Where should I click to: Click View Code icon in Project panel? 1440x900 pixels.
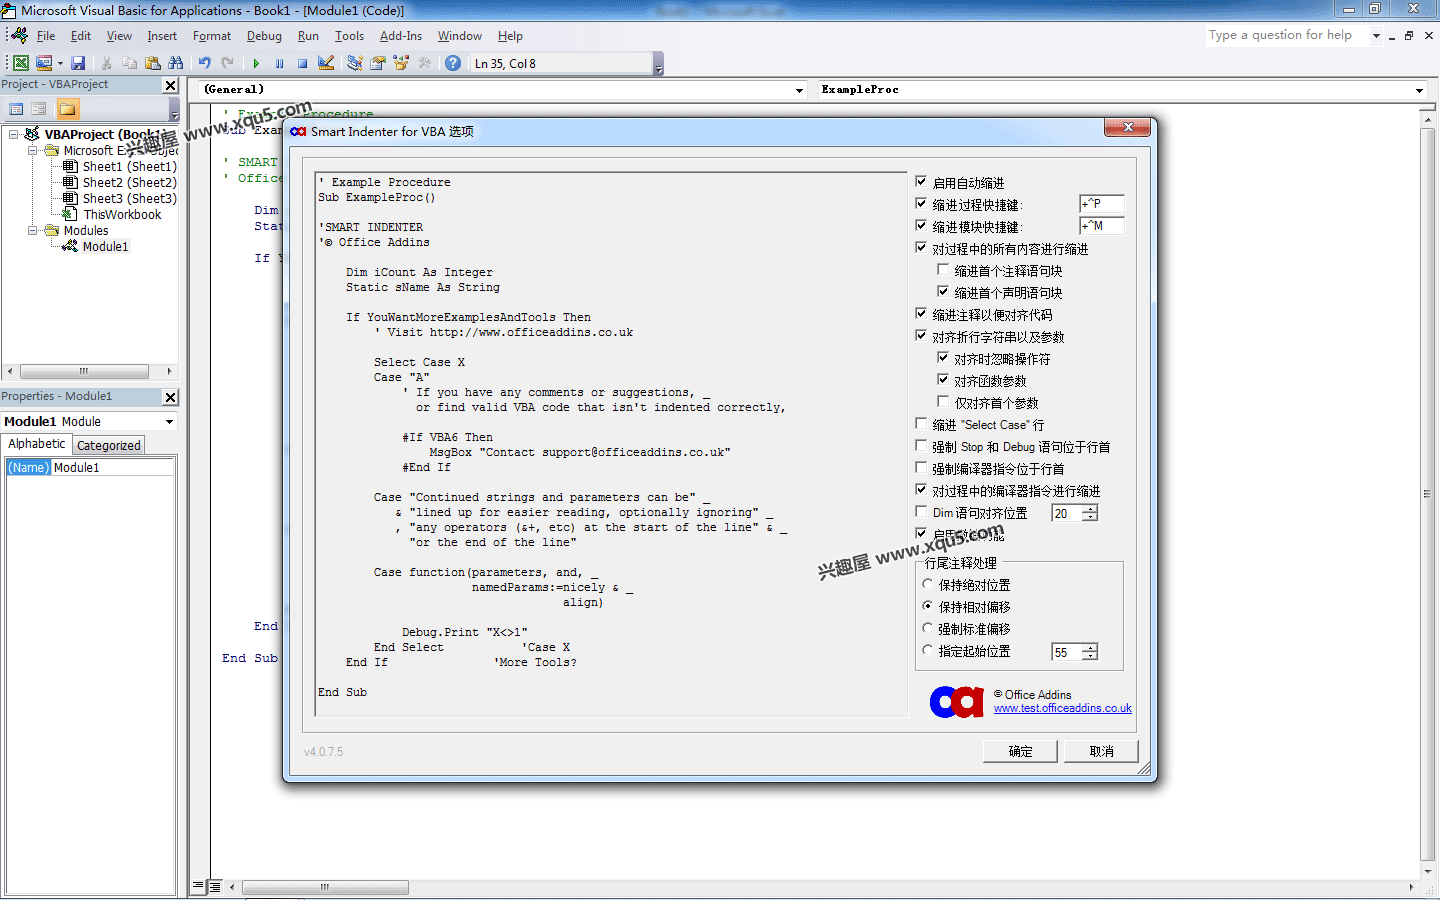[x=16, y=109]
